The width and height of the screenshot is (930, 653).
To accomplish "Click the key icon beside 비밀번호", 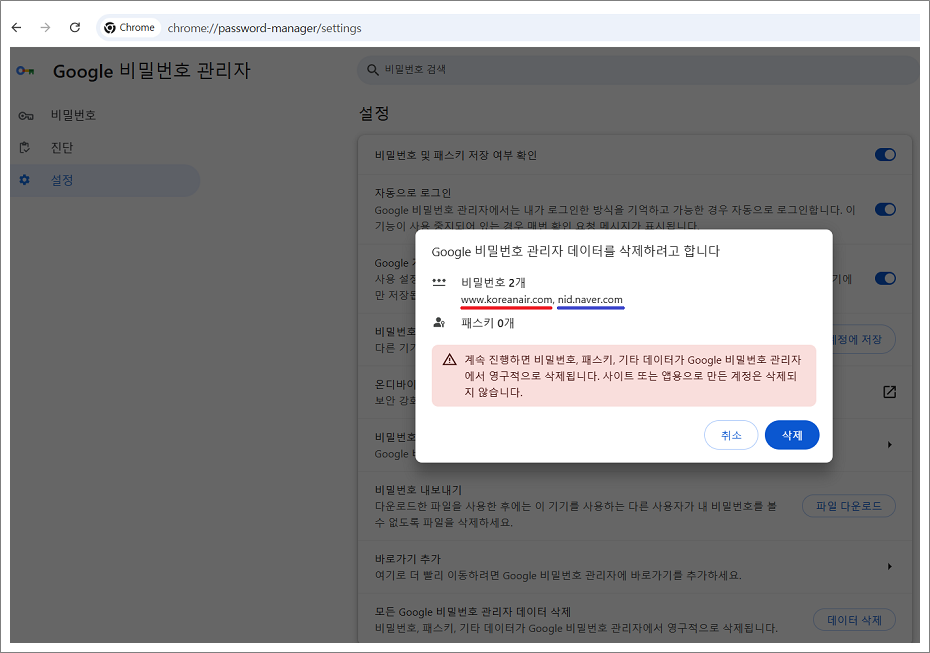I will tap(26, 116).
